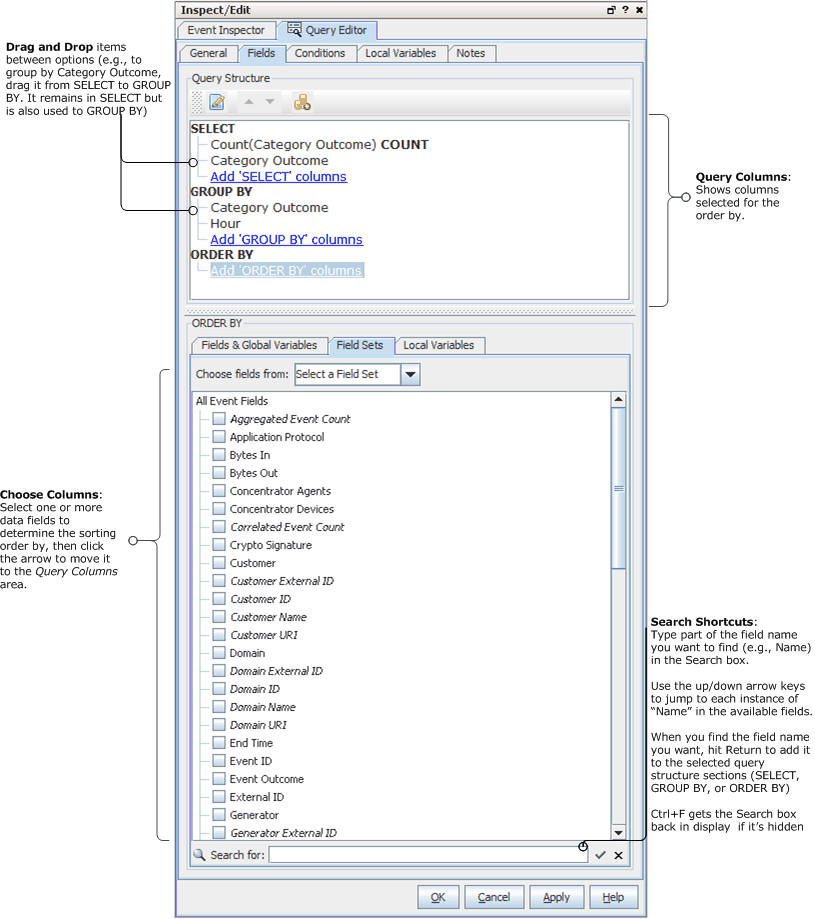Click the undock panel icon in title bar

(x=610, y=9)
